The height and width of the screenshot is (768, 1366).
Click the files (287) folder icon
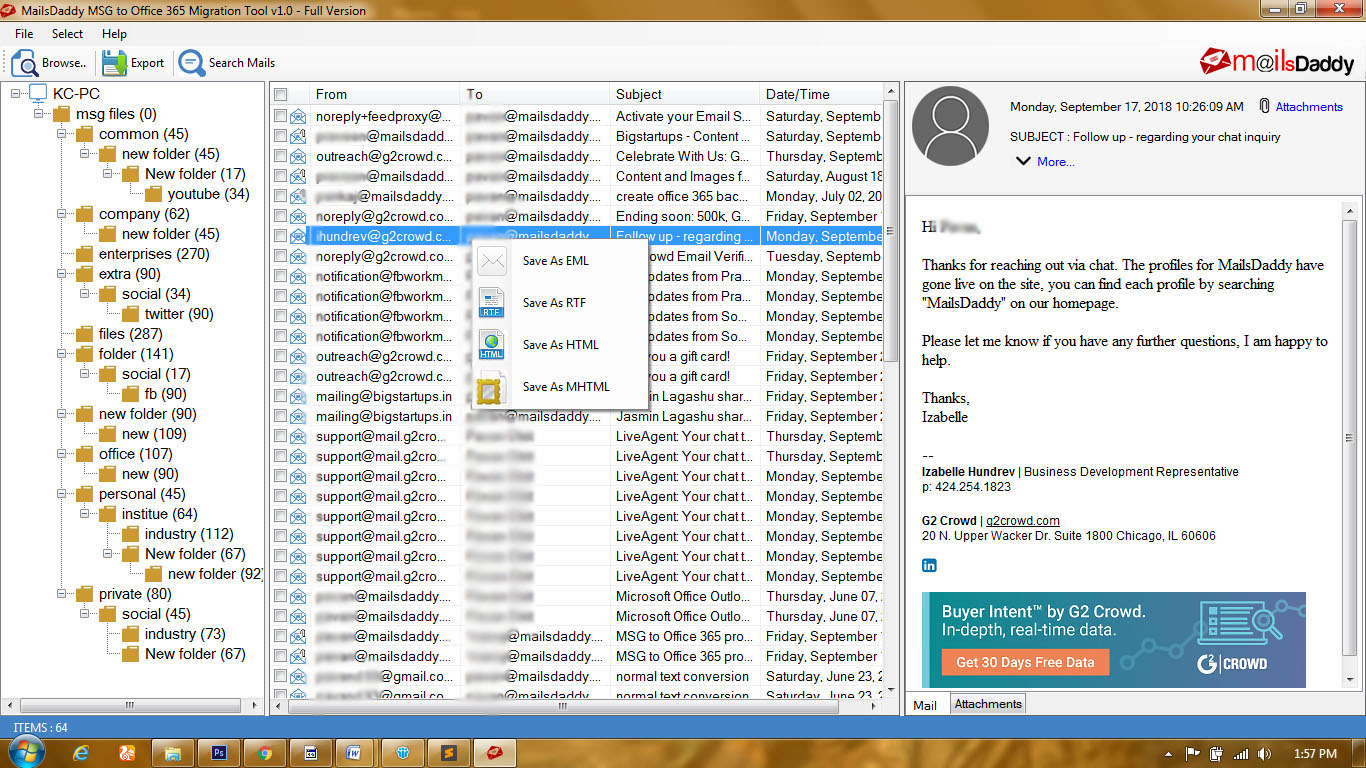click(x=85, y=334)
